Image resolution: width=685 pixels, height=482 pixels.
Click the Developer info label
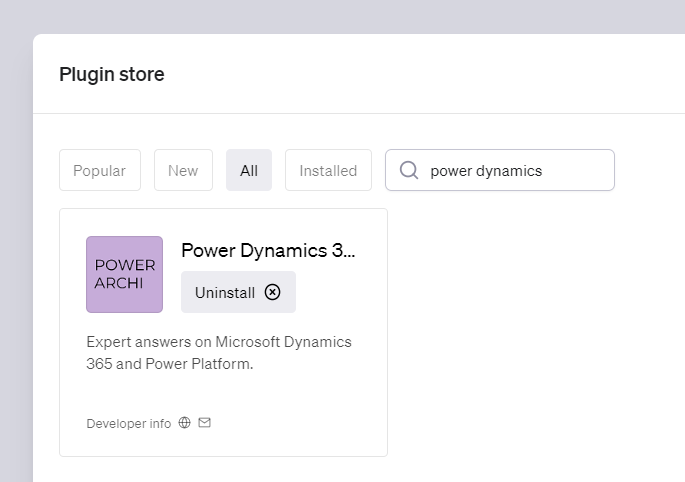pos(128,423)
